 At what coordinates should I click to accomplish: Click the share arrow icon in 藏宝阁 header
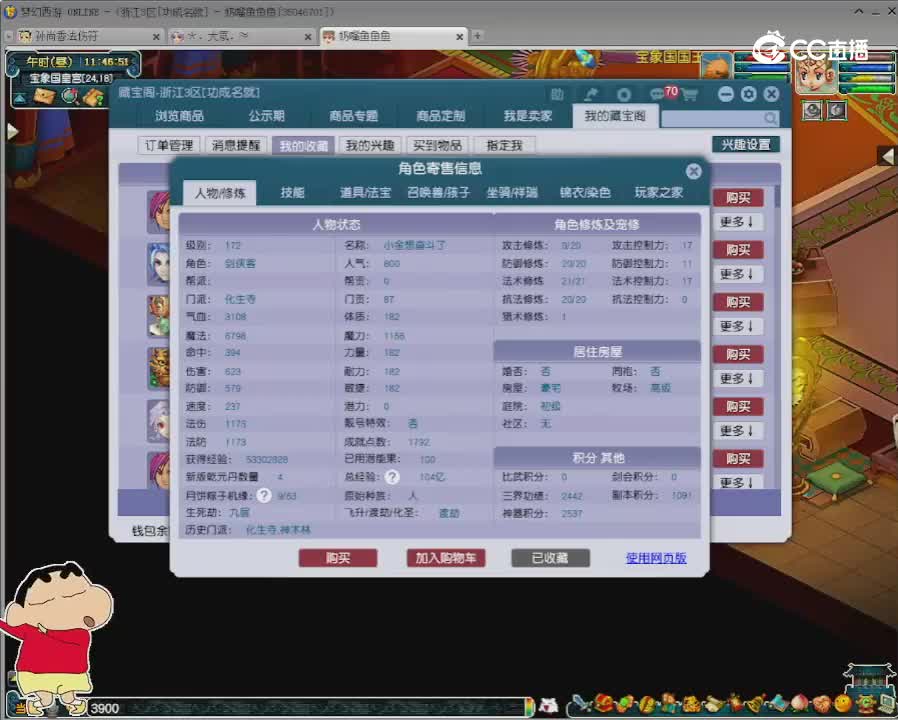pyautogui.click(x=590, y=95)
